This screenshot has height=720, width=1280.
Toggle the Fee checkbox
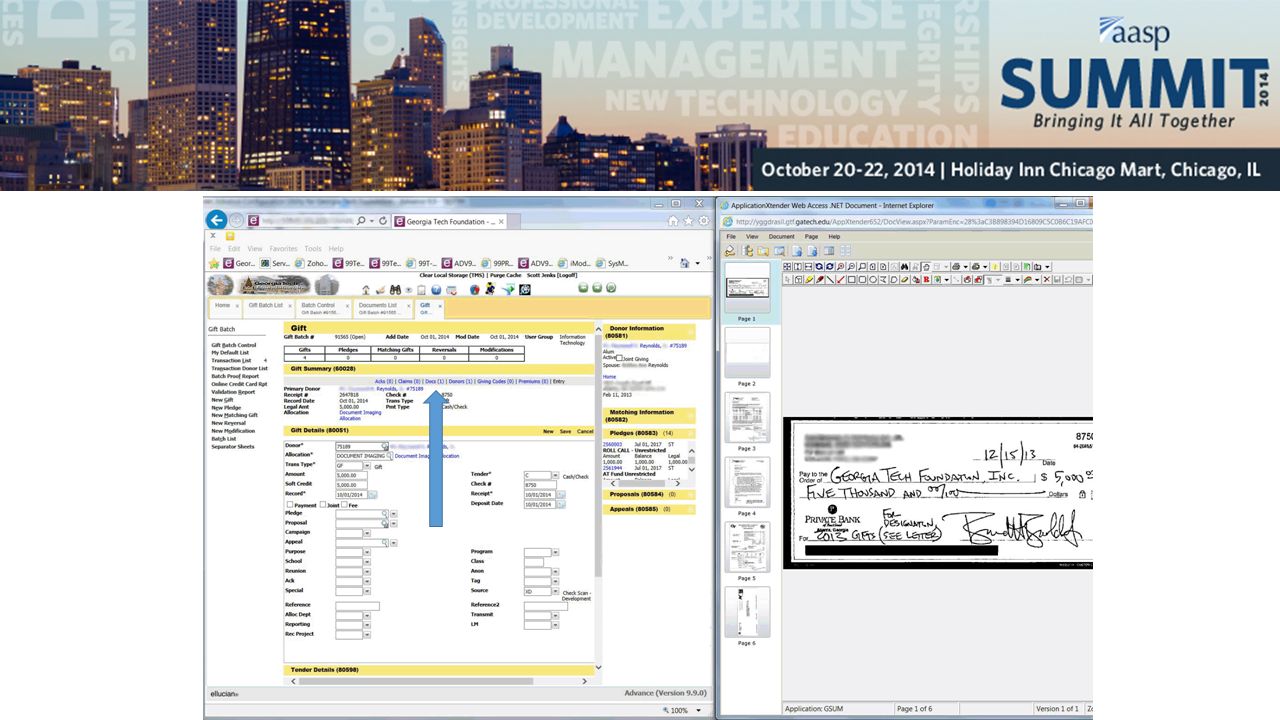point(344,504)
